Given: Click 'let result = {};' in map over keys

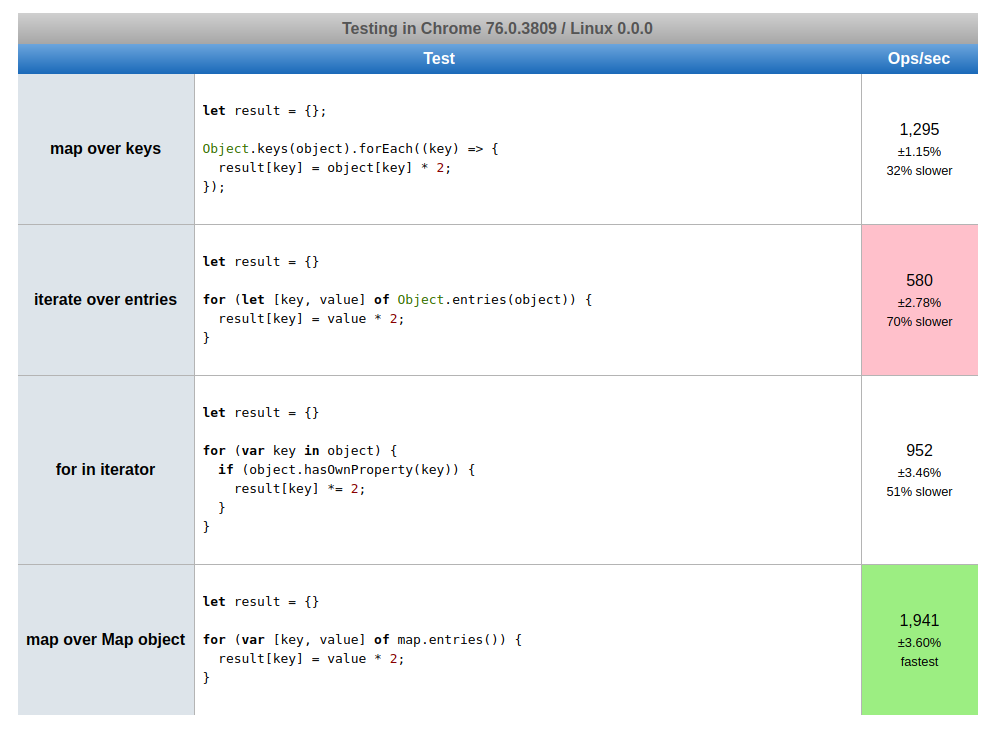Looking at the screenshot, I should [x=264, y=110].
